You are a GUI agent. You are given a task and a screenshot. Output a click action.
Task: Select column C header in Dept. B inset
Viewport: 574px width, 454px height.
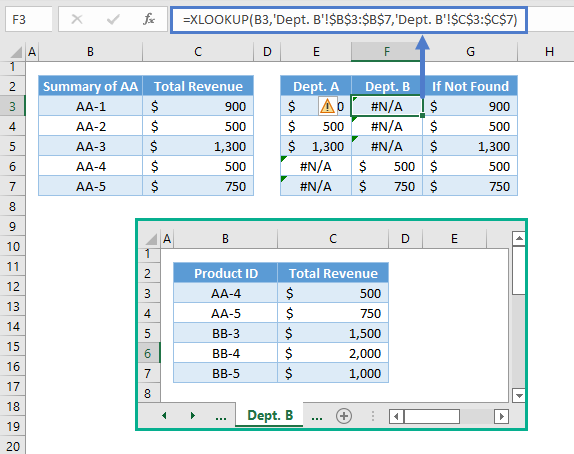(332, 239)
